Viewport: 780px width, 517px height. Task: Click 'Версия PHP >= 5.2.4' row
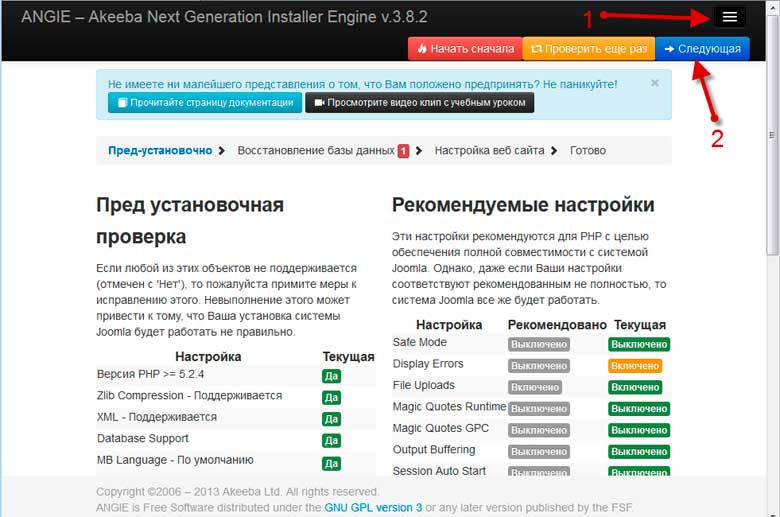click(x=236, y=375)
